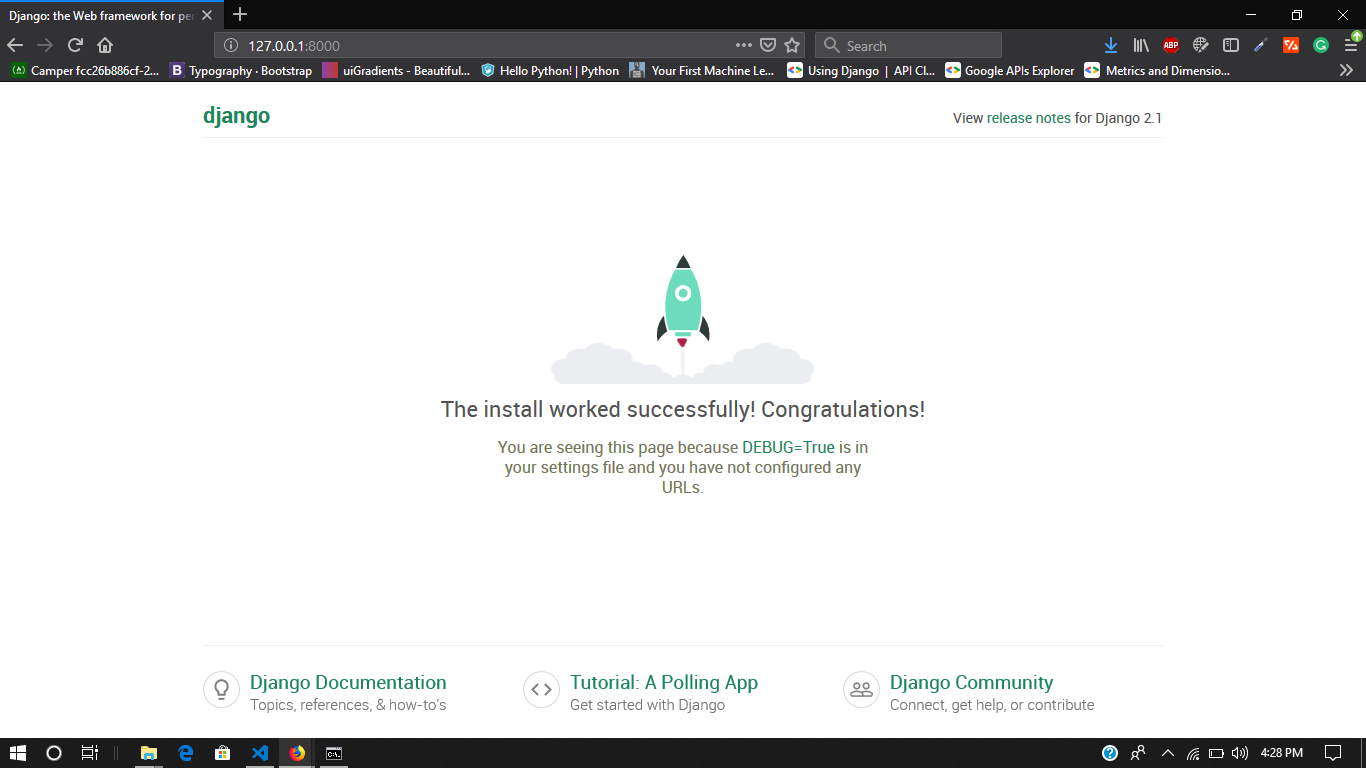Open the Grammarly extension
Image resolution: width=1366 pixels, height=768 pixels.
tap(1321, 45)
